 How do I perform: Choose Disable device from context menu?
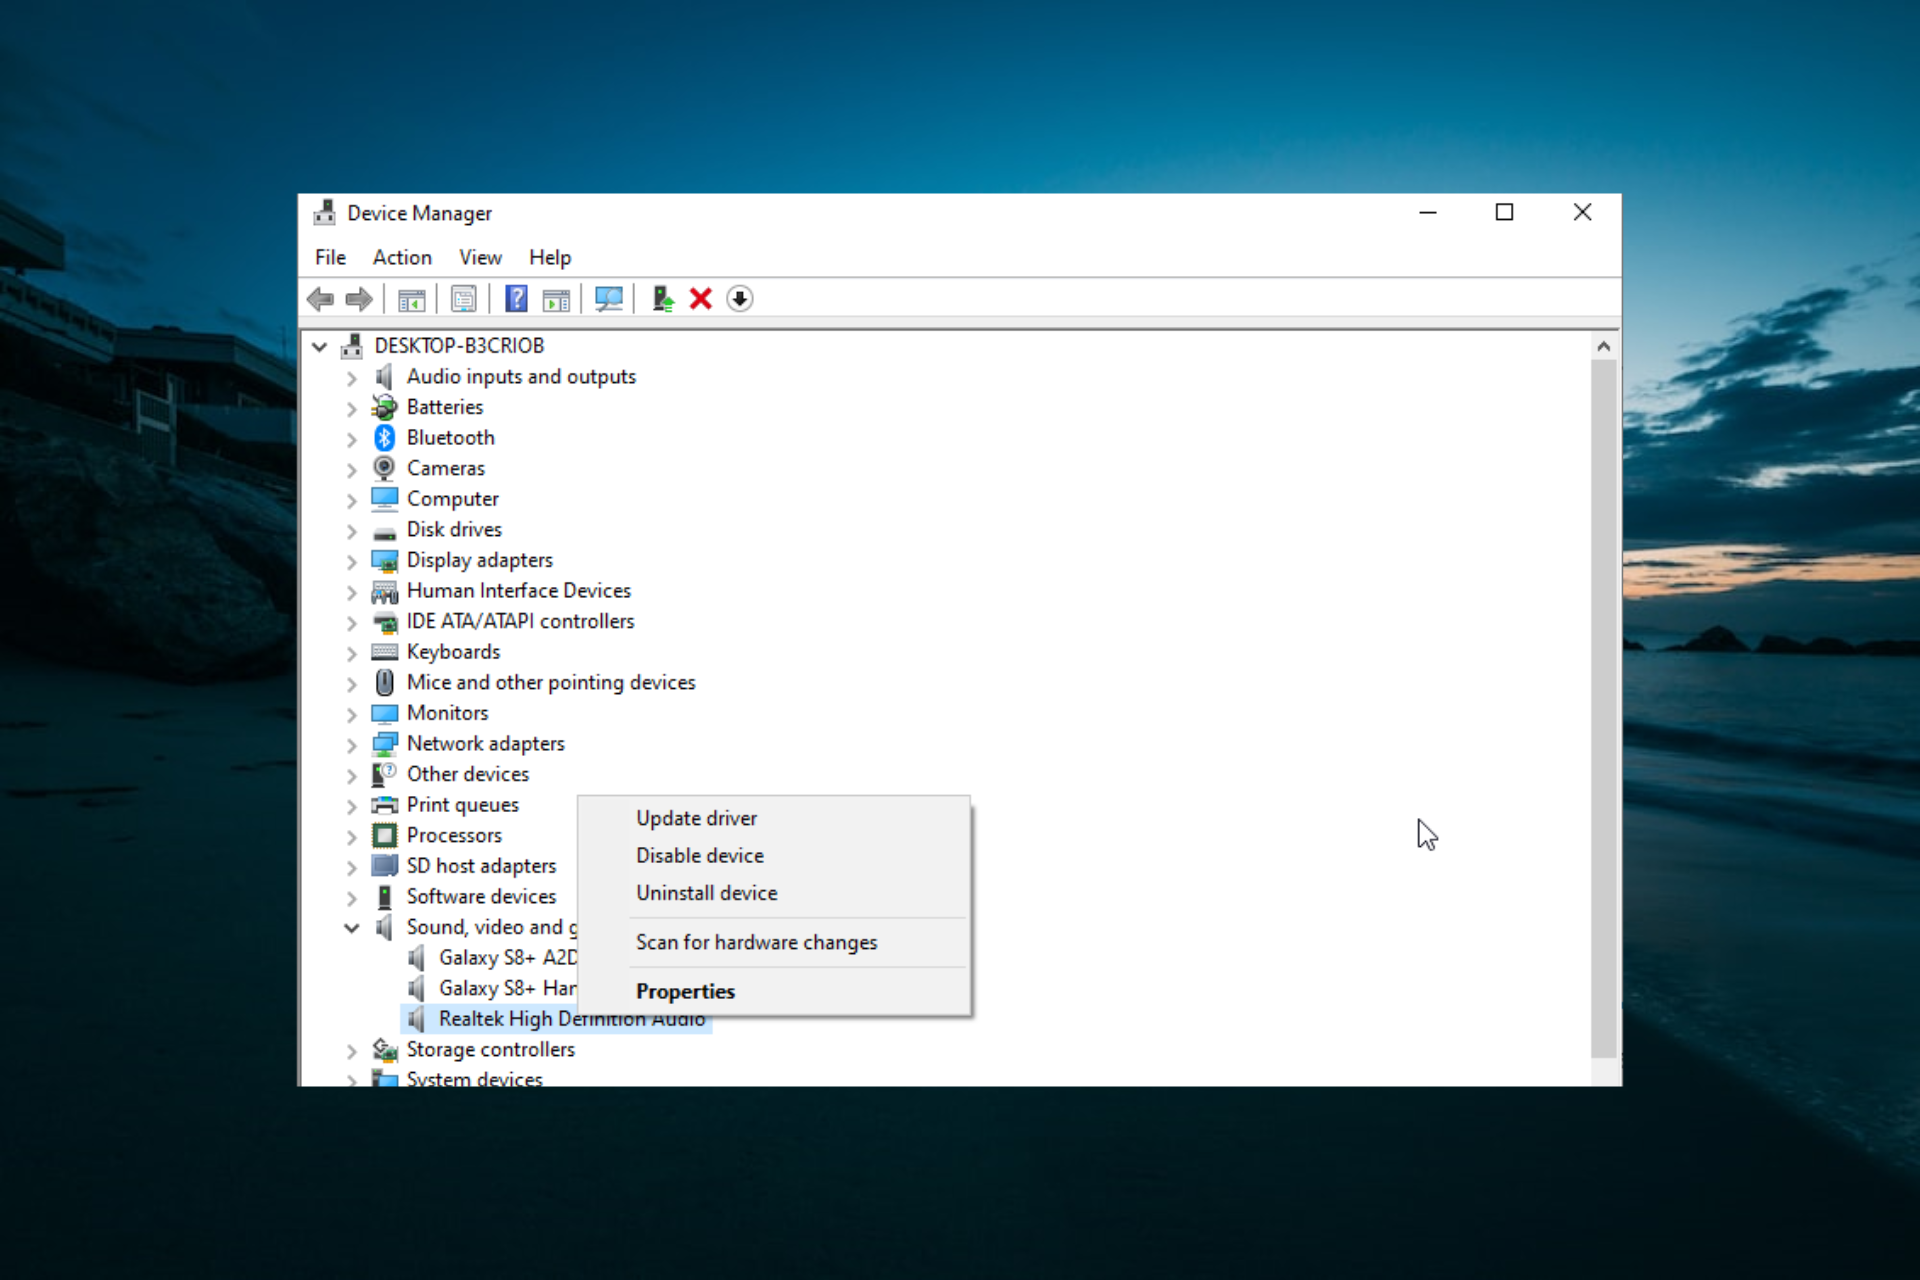tap(773, 855)
